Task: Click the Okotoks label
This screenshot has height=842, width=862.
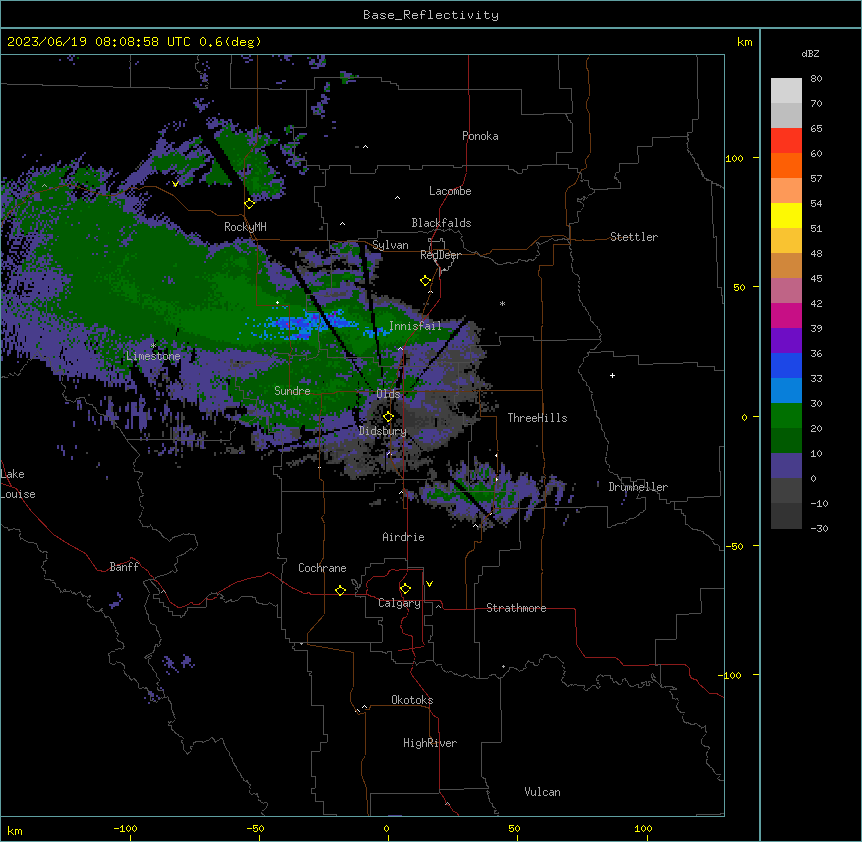Action: (x=412, y=700)
